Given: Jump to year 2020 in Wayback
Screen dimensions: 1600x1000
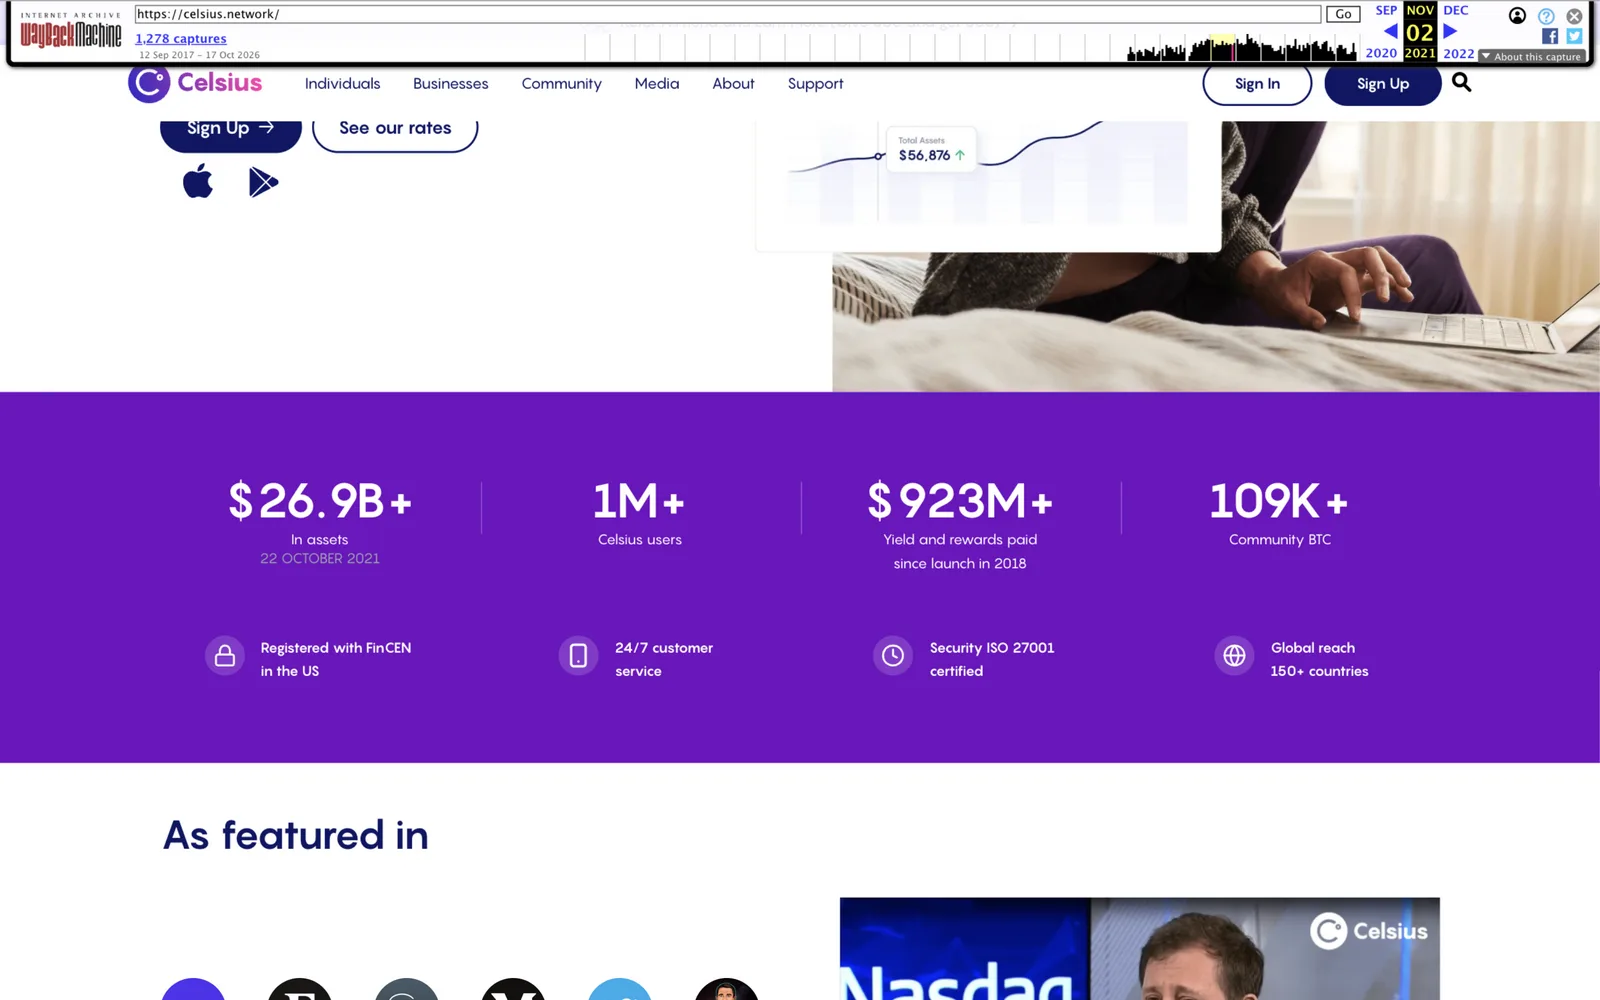Looking at the screenshot, I should click(1381, 53).
